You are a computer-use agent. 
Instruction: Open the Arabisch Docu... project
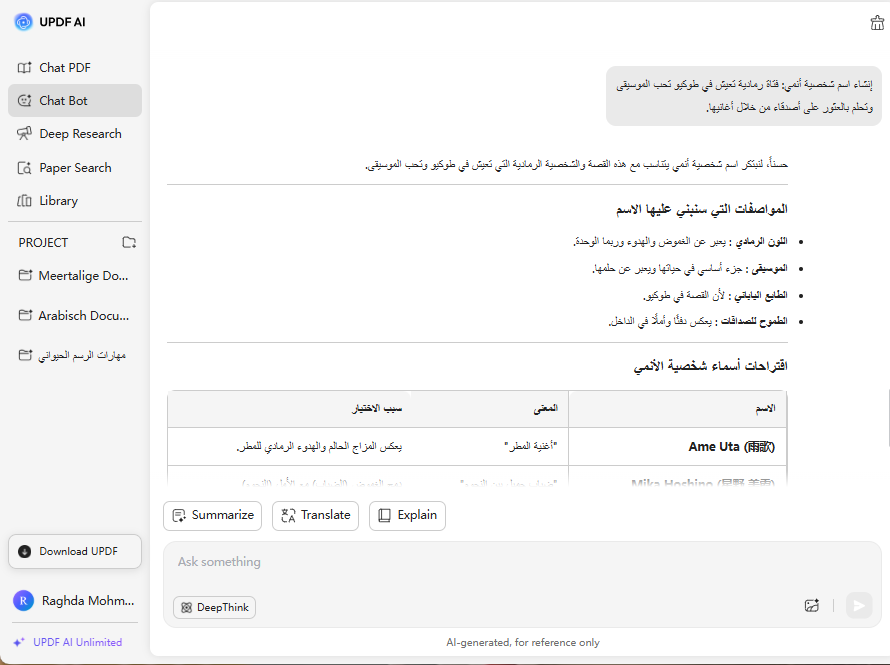click(74, 315)
